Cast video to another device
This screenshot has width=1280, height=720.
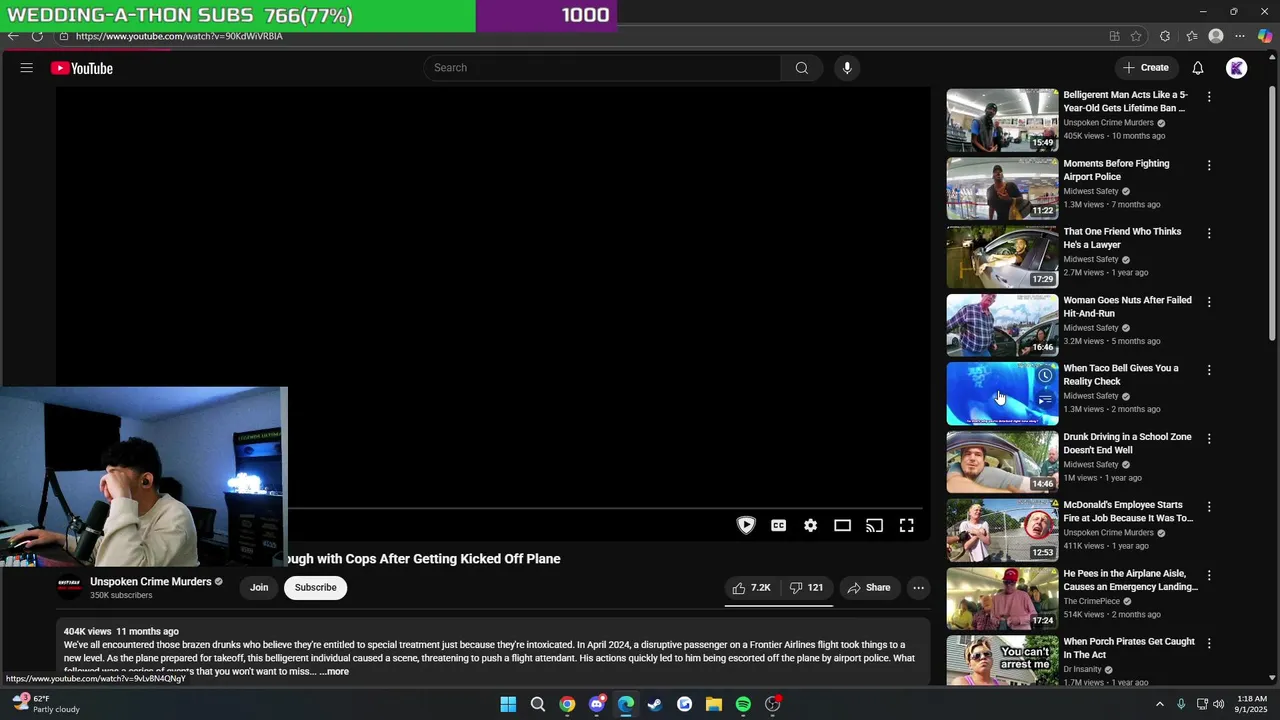pyautogui.click(x=875, y=525)
